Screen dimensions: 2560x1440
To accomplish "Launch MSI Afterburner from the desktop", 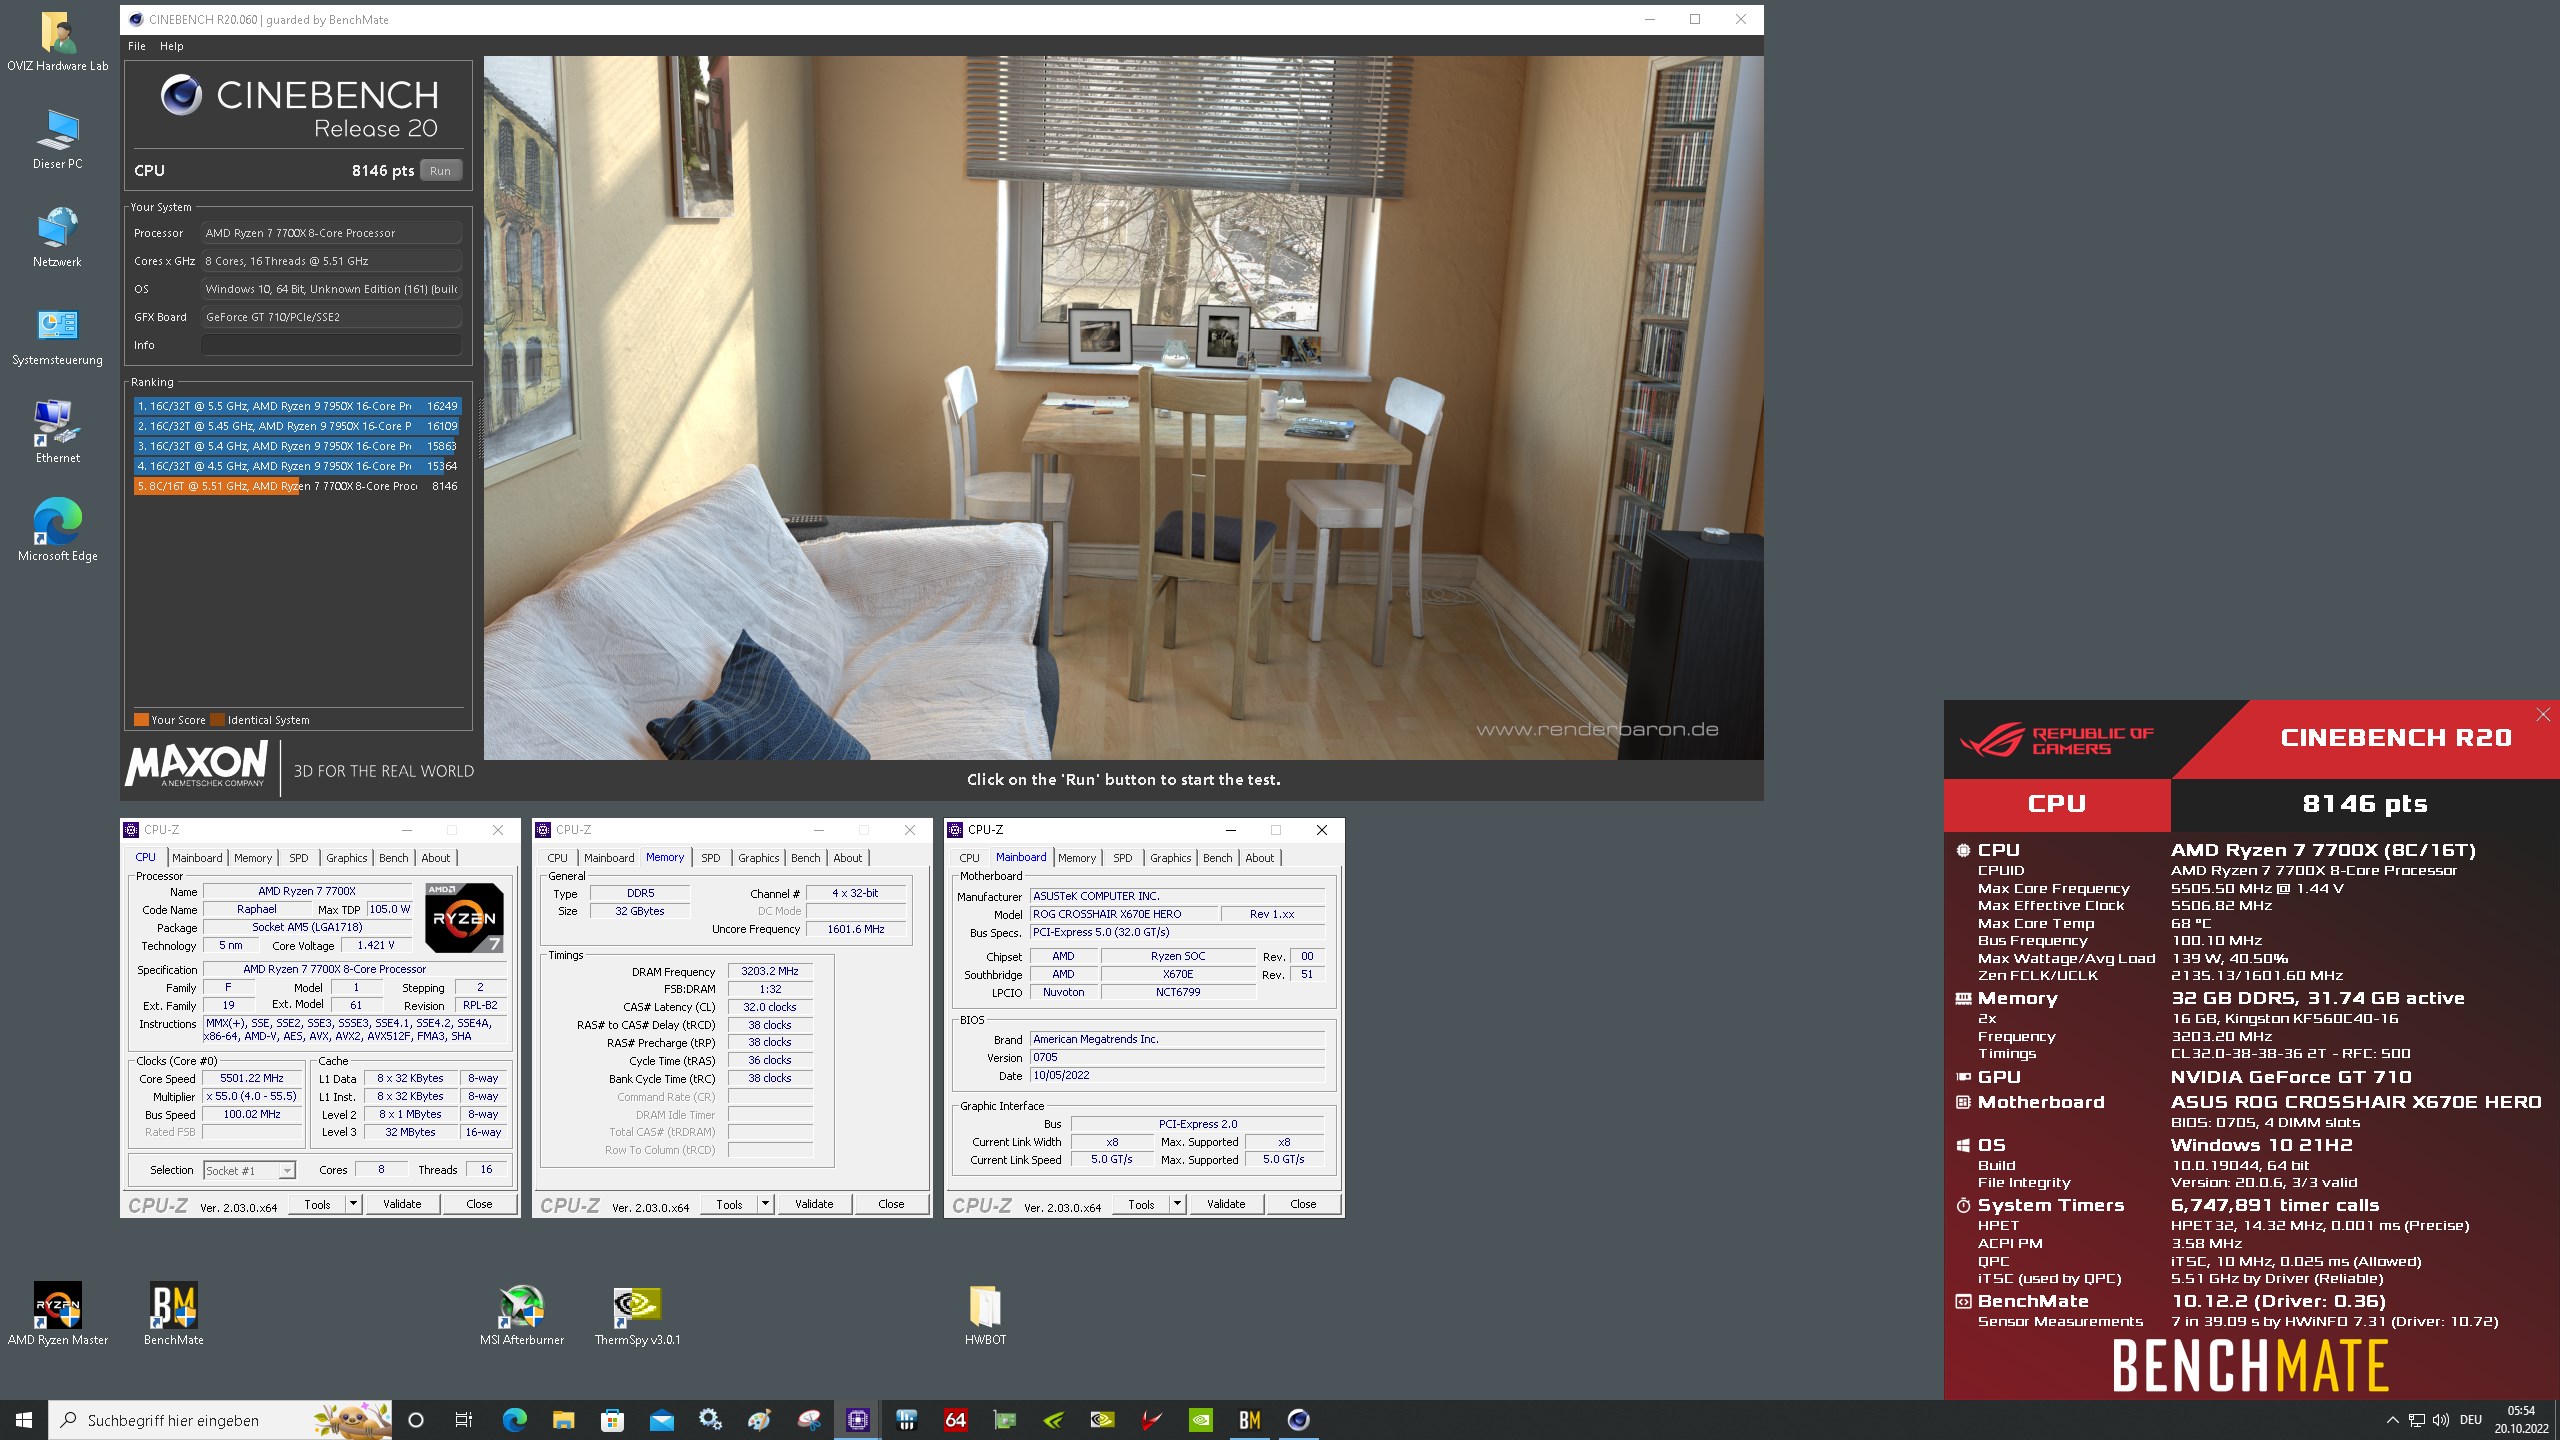I will click(521, 1314).
